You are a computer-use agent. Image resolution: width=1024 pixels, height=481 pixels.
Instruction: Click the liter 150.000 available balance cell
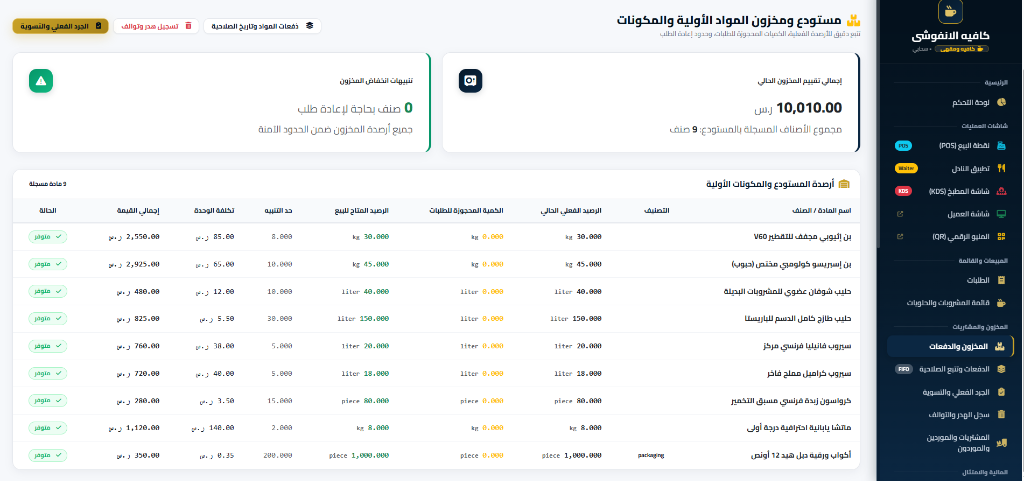click(363, 319)
